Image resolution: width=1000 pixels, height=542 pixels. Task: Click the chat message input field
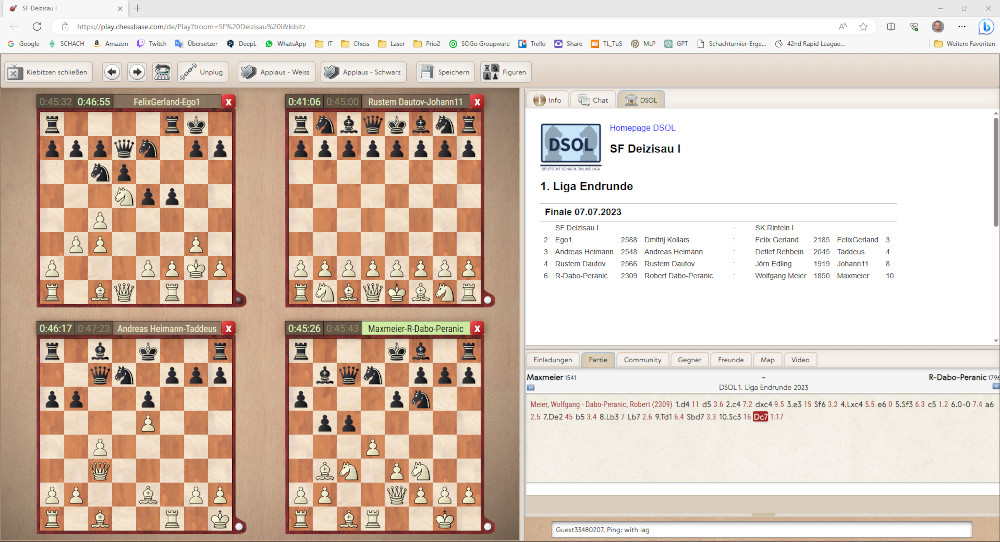click(x=760, y=530)
